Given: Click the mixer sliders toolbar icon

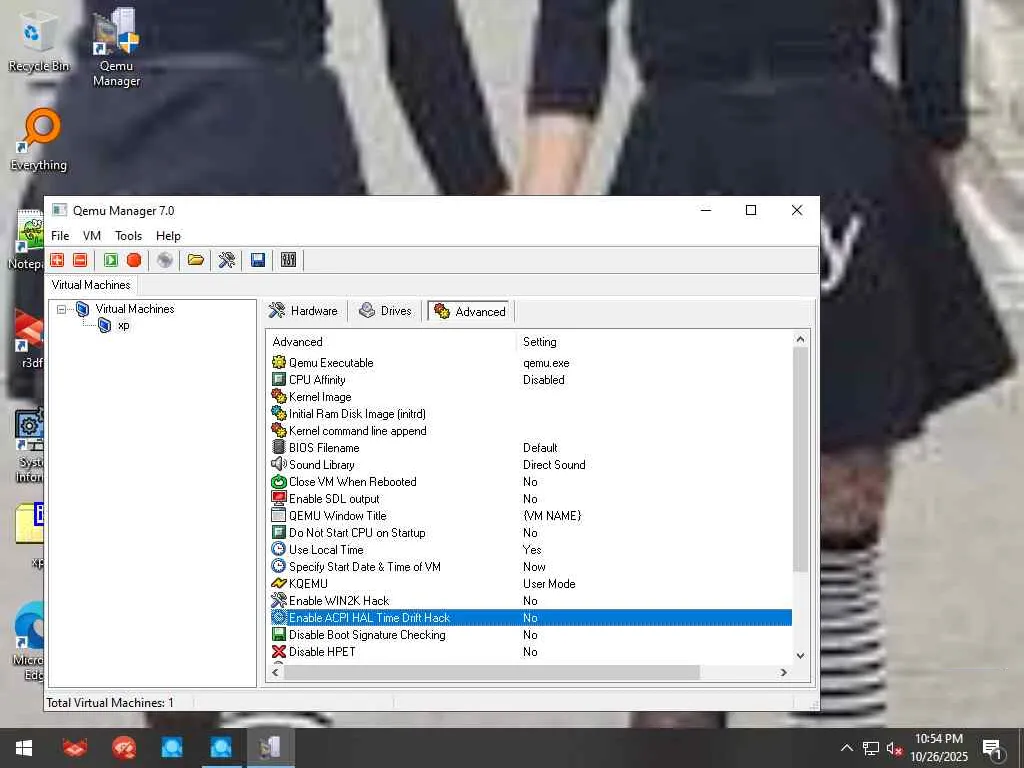Looking at the screenshot, I should point(289,260).
